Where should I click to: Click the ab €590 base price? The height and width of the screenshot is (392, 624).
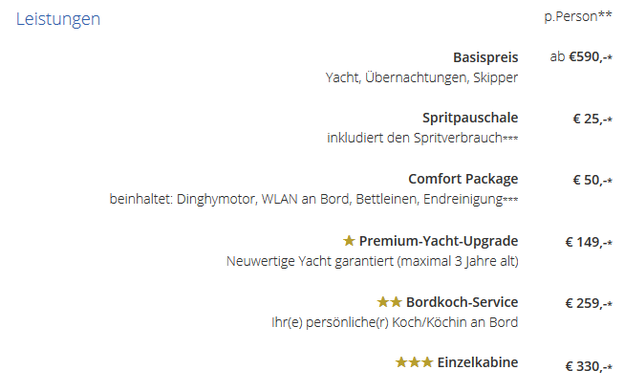[581, 57]
